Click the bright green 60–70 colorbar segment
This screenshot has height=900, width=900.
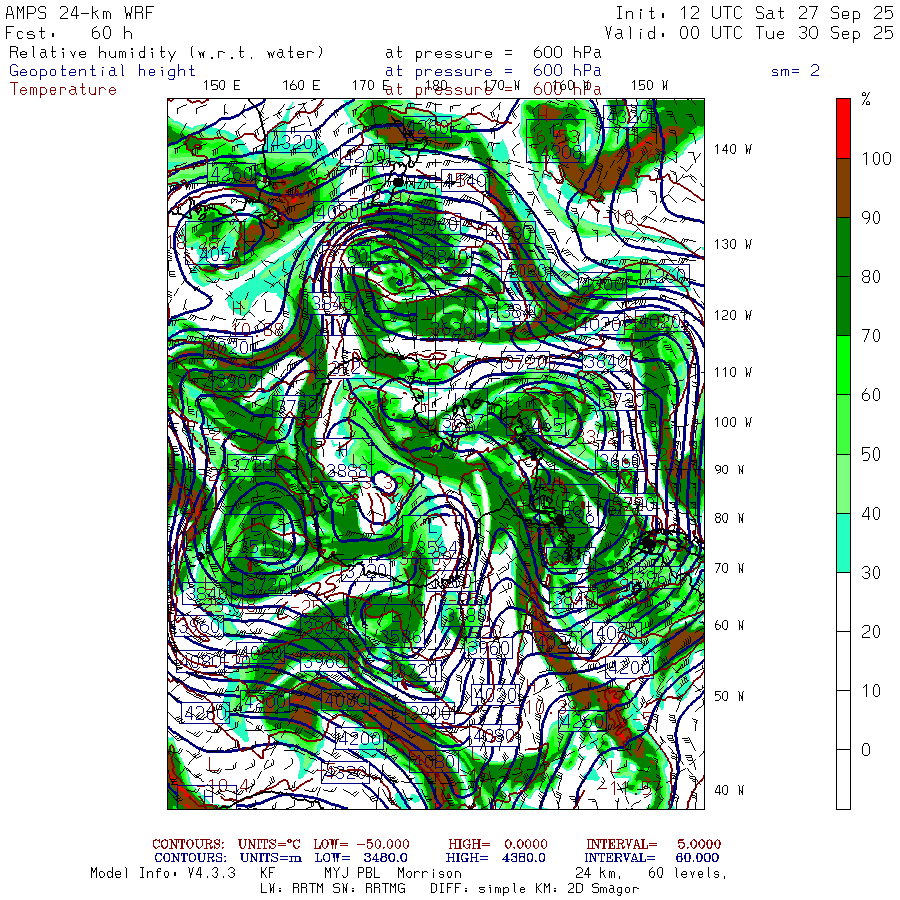(843, 366)
